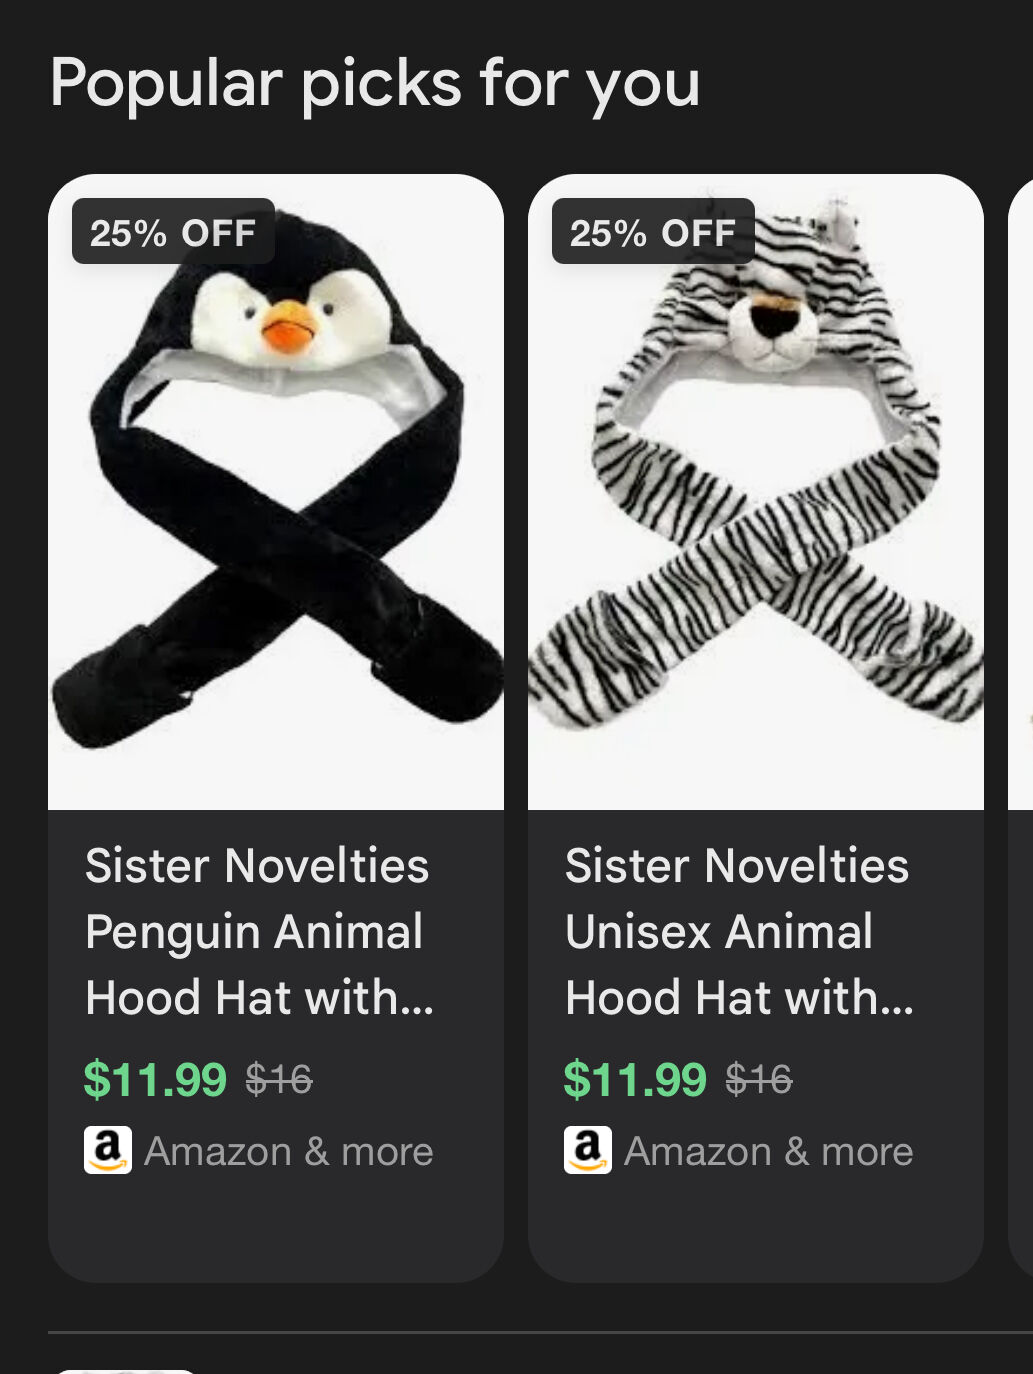Tap the horizontal divider under the product cards
The width and height of the screenshot is (1033, 1374).
(x=540, y=1332)
